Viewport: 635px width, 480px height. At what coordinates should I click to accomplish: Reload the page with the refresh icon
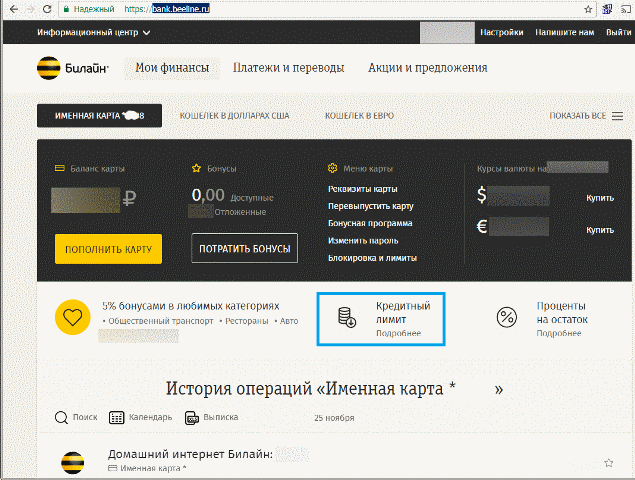click(x=47, y=9)
